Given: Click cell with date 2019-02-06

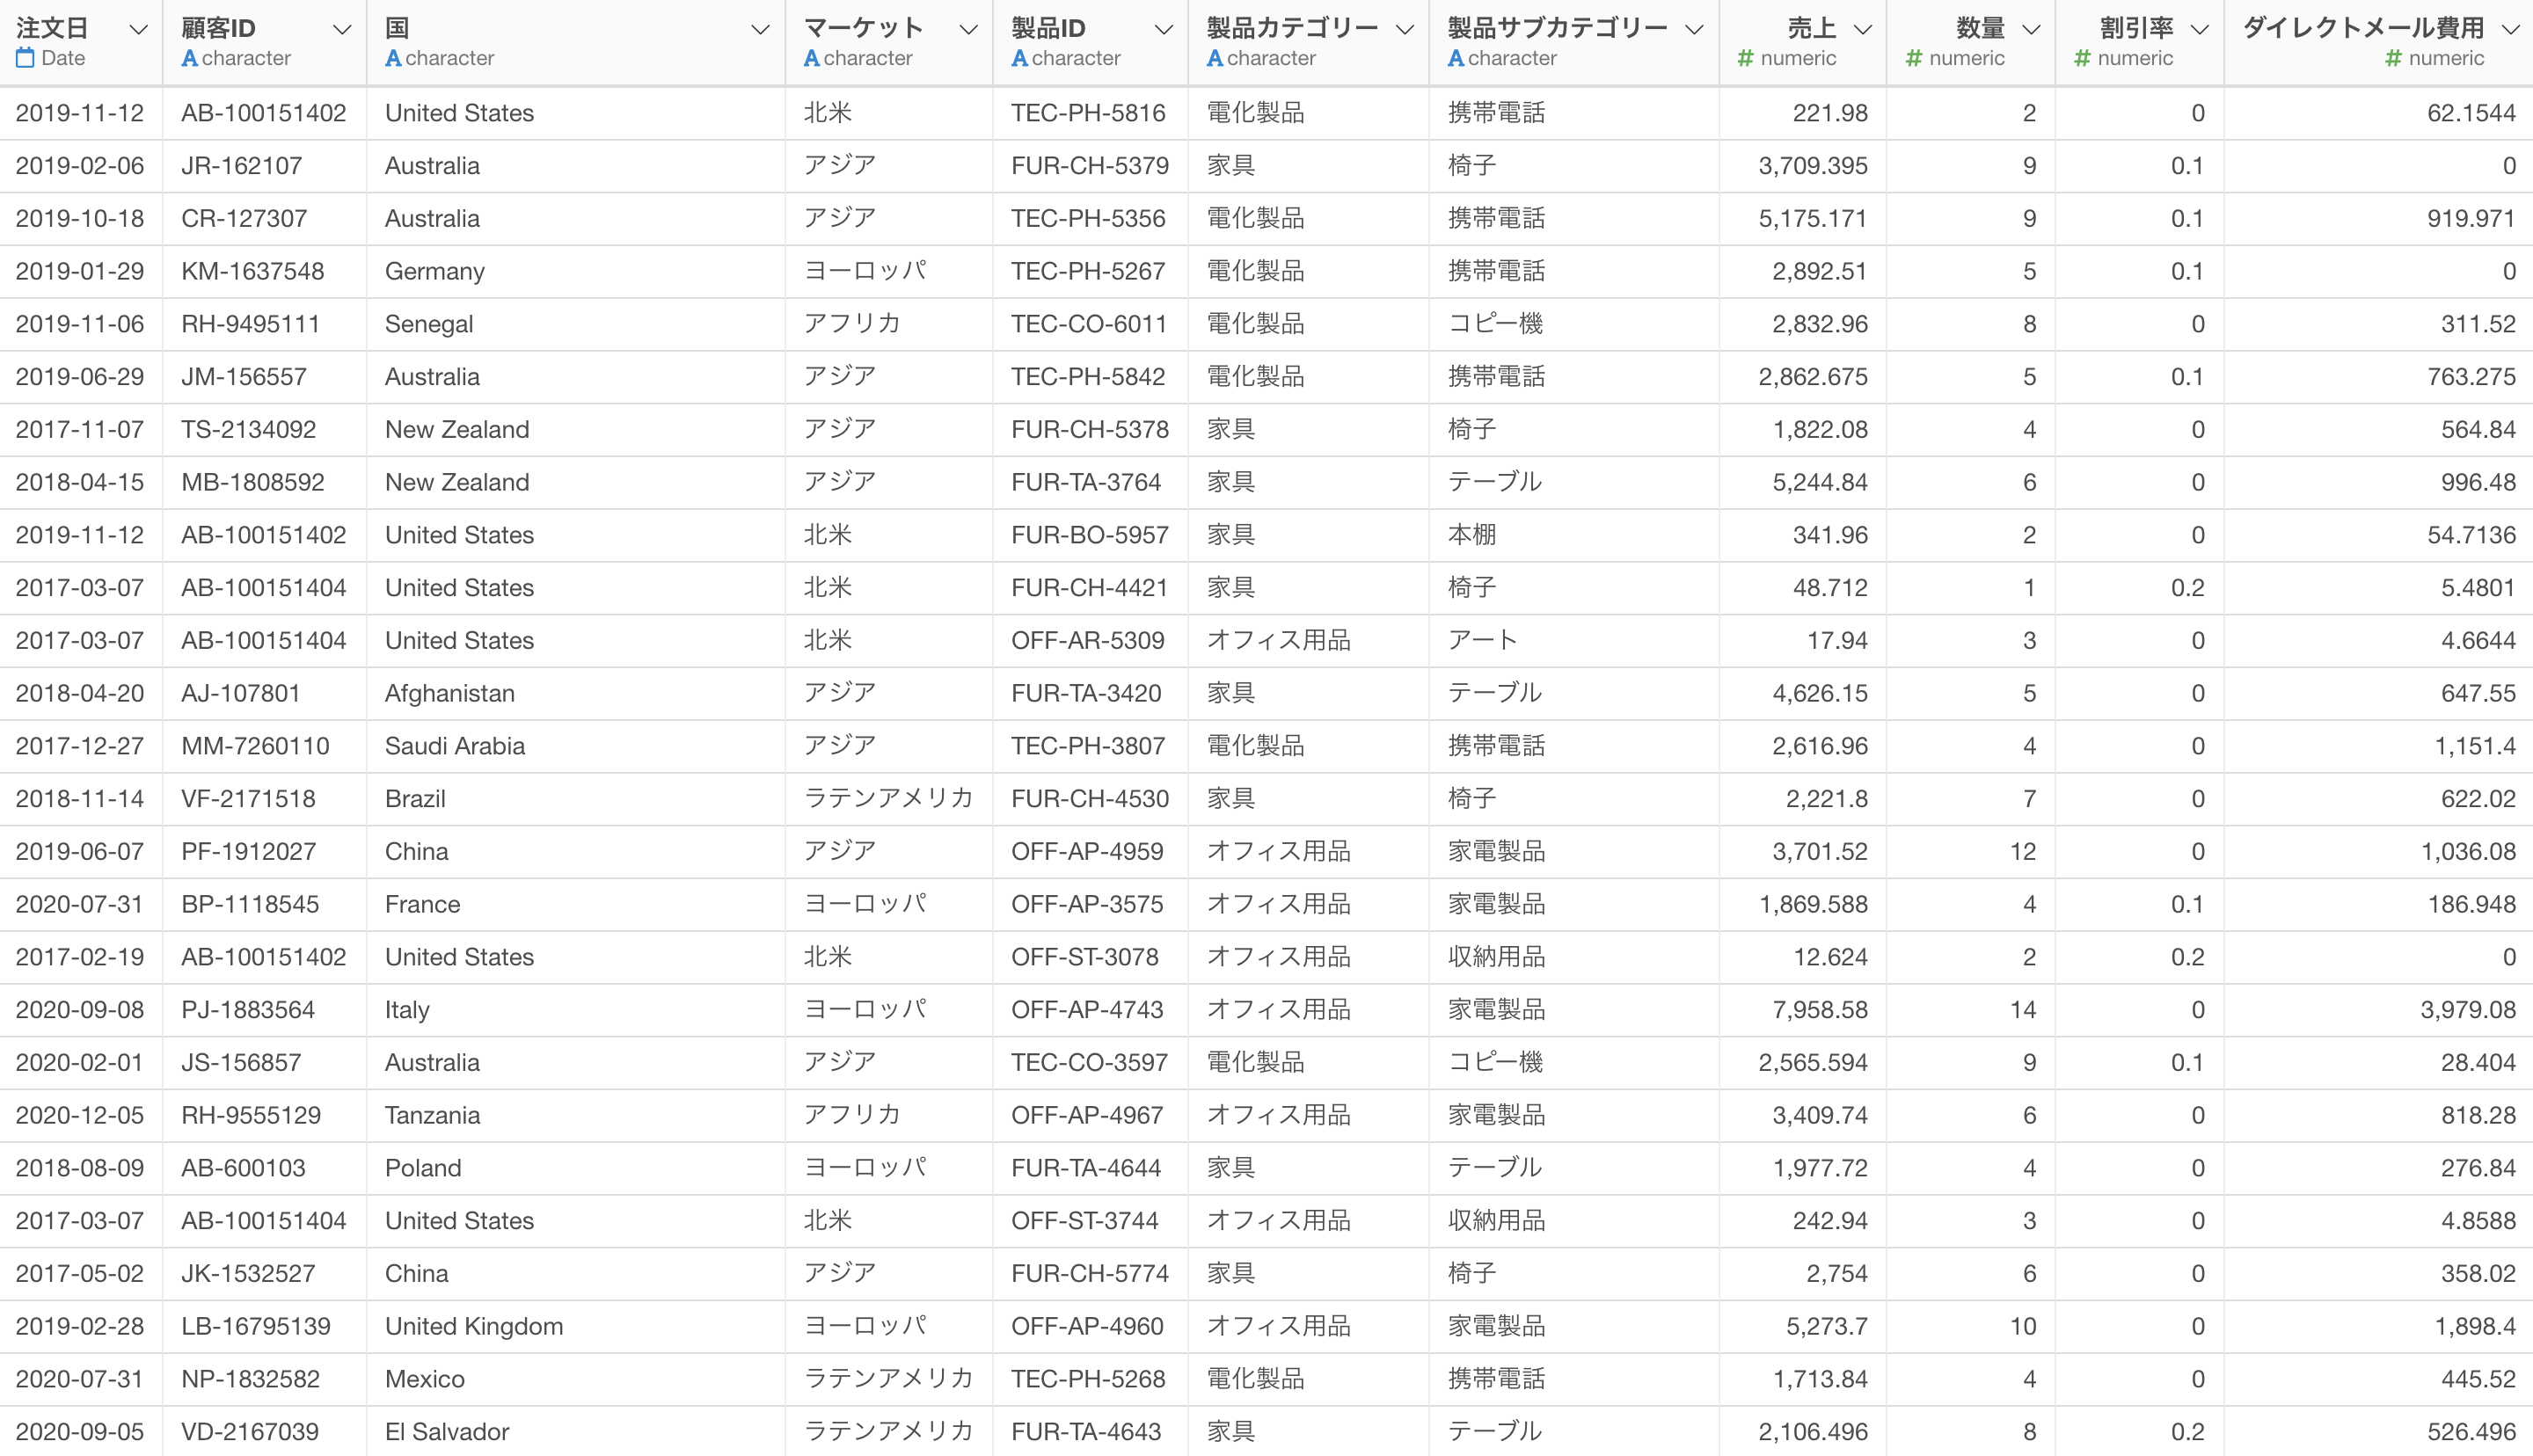Looking at the screenshot, I should (x=80, y=166).
